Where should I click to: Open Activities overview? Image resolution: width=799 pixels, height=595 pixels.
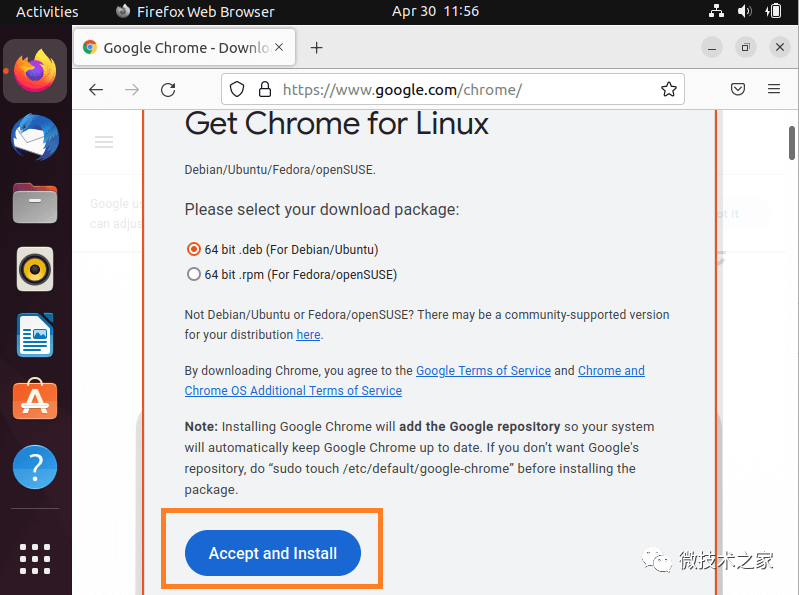click(x=47, y=12)
